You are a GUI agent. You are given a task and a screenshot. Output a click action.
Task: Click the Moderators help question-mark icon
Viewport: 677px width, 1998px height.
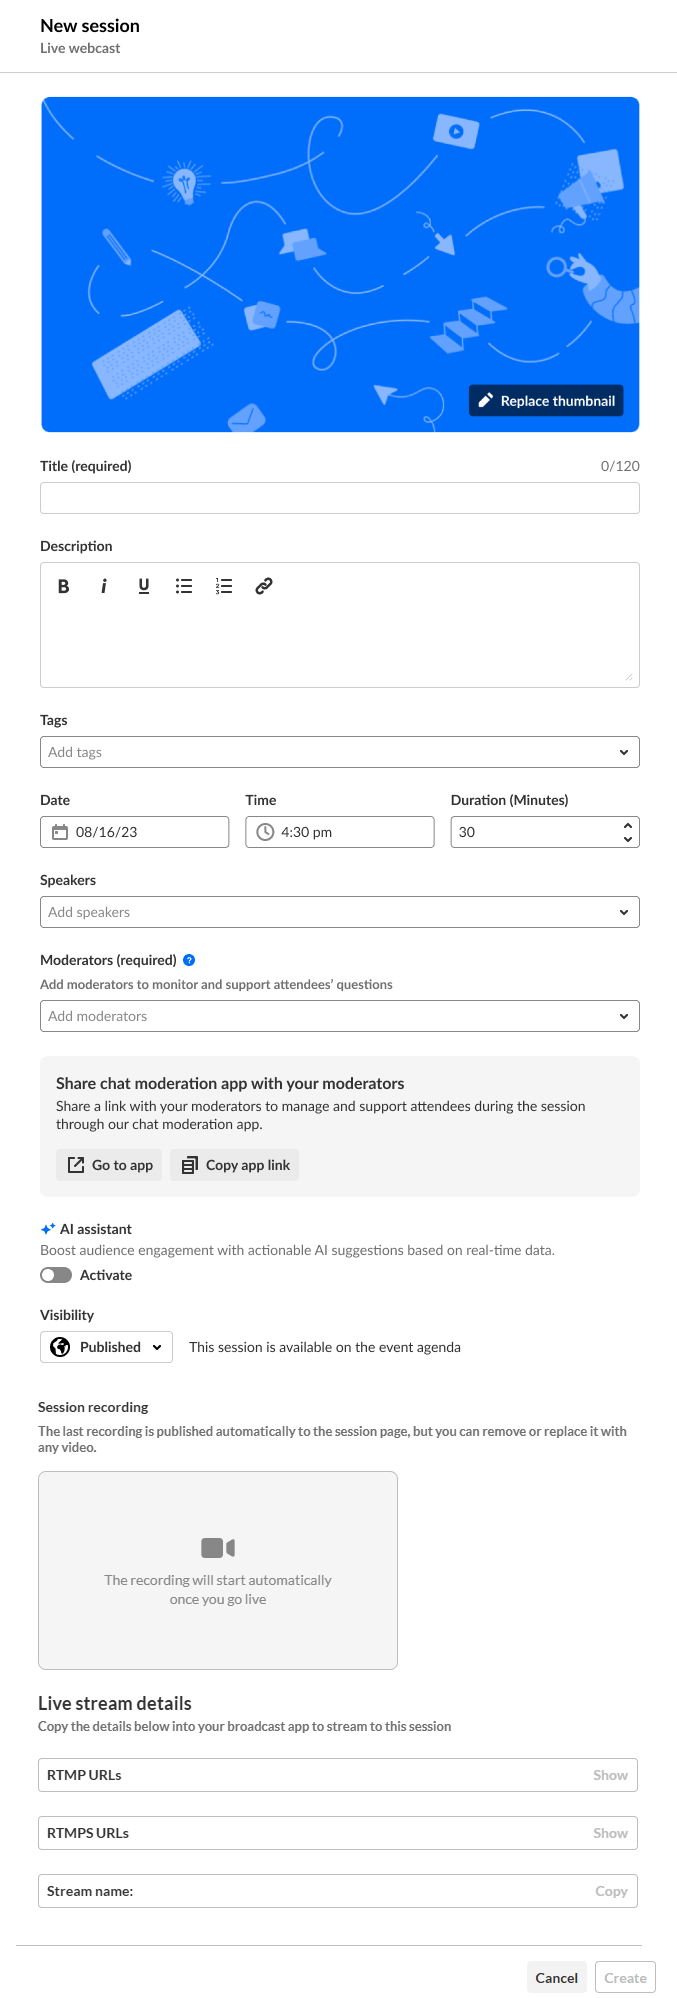(x=189, y=960)
